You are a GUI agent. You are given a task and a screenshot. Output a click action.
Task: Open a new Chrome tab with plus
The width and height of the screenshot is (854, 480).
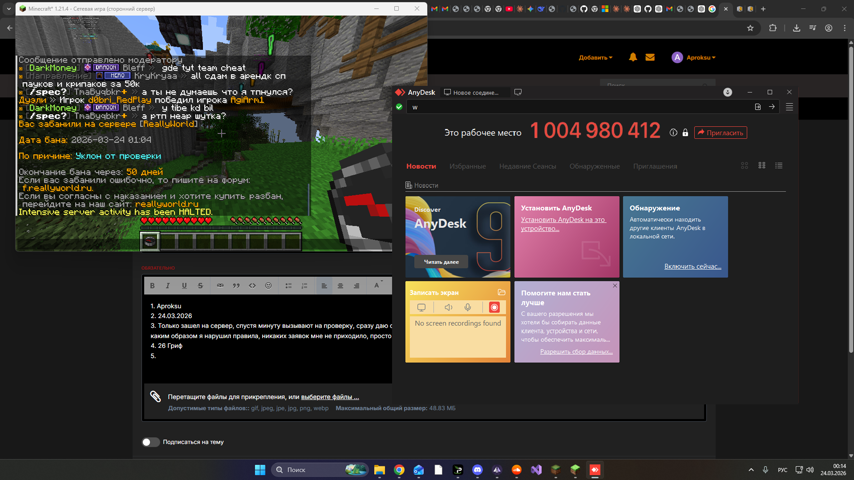(x=763, y=9)
